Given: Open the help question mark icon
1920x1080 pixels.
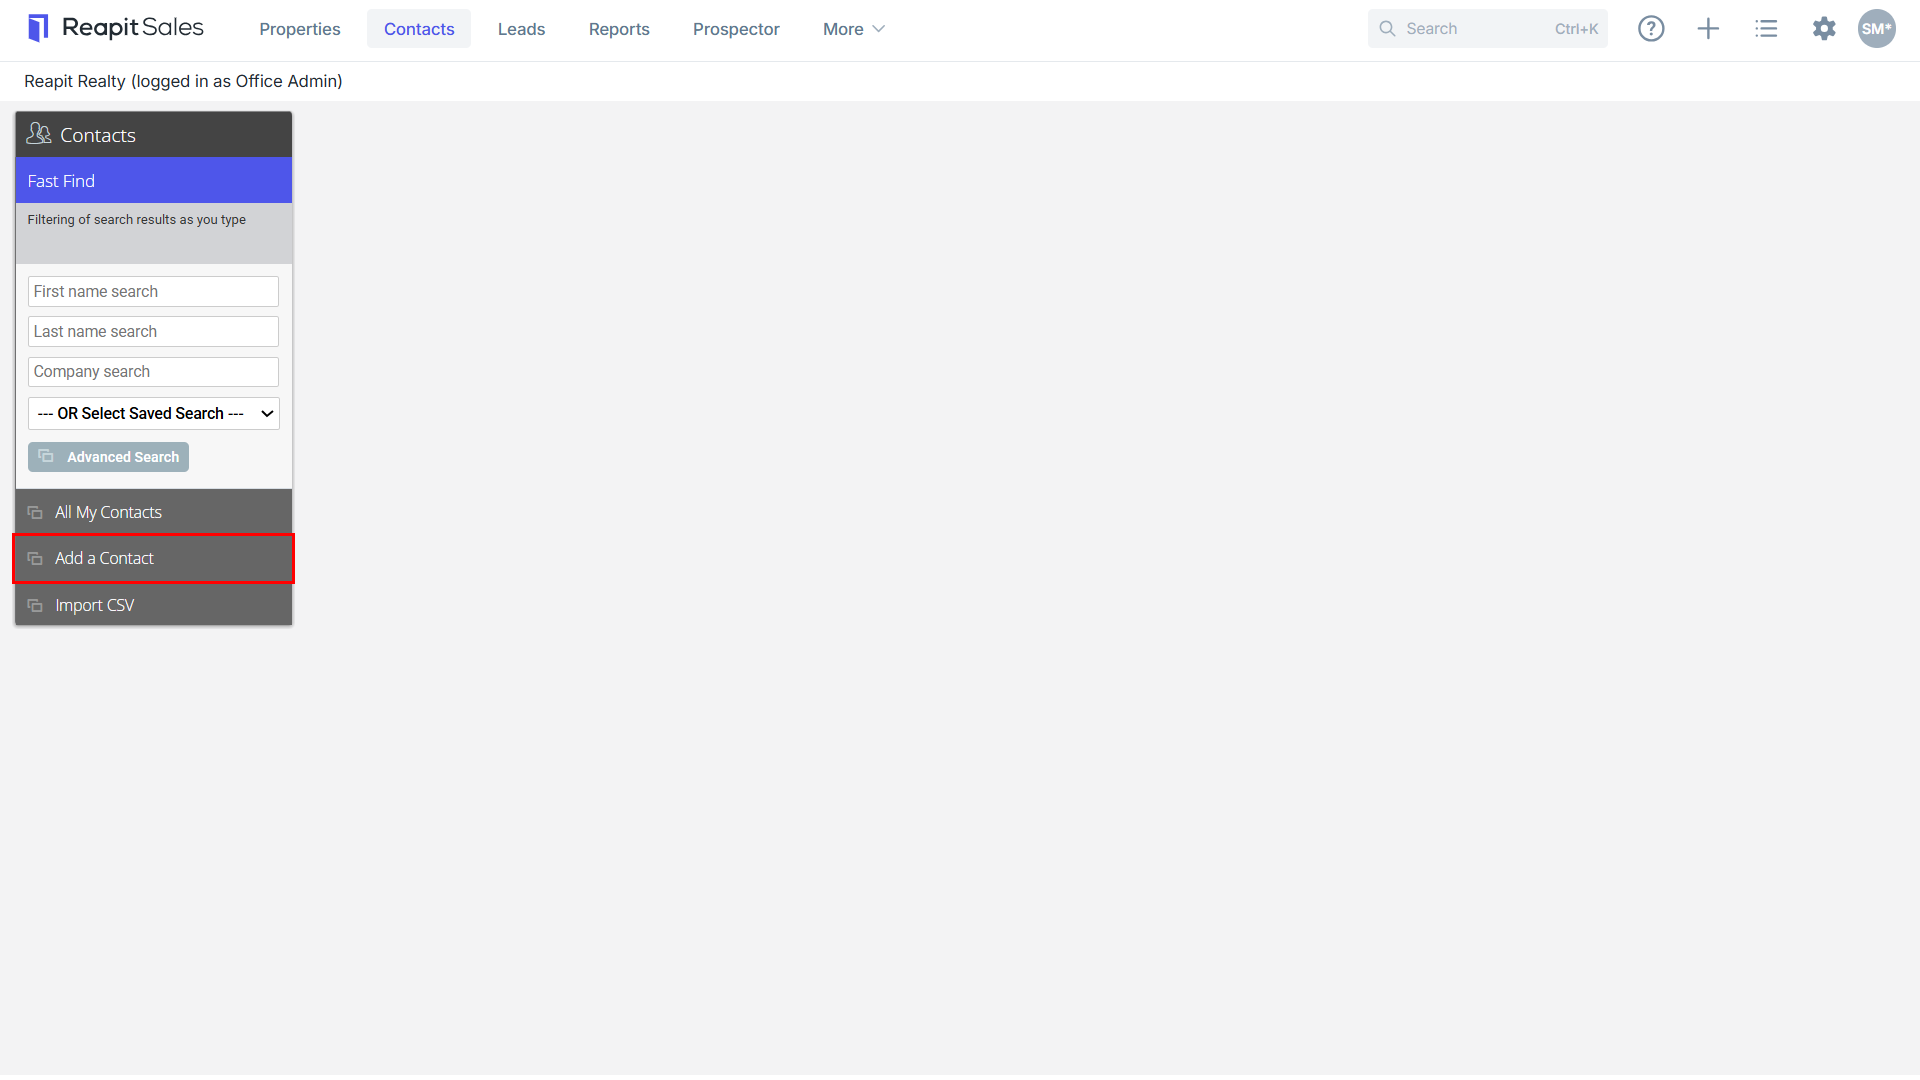Looking at the screenshot, I should click(1651, 29).
